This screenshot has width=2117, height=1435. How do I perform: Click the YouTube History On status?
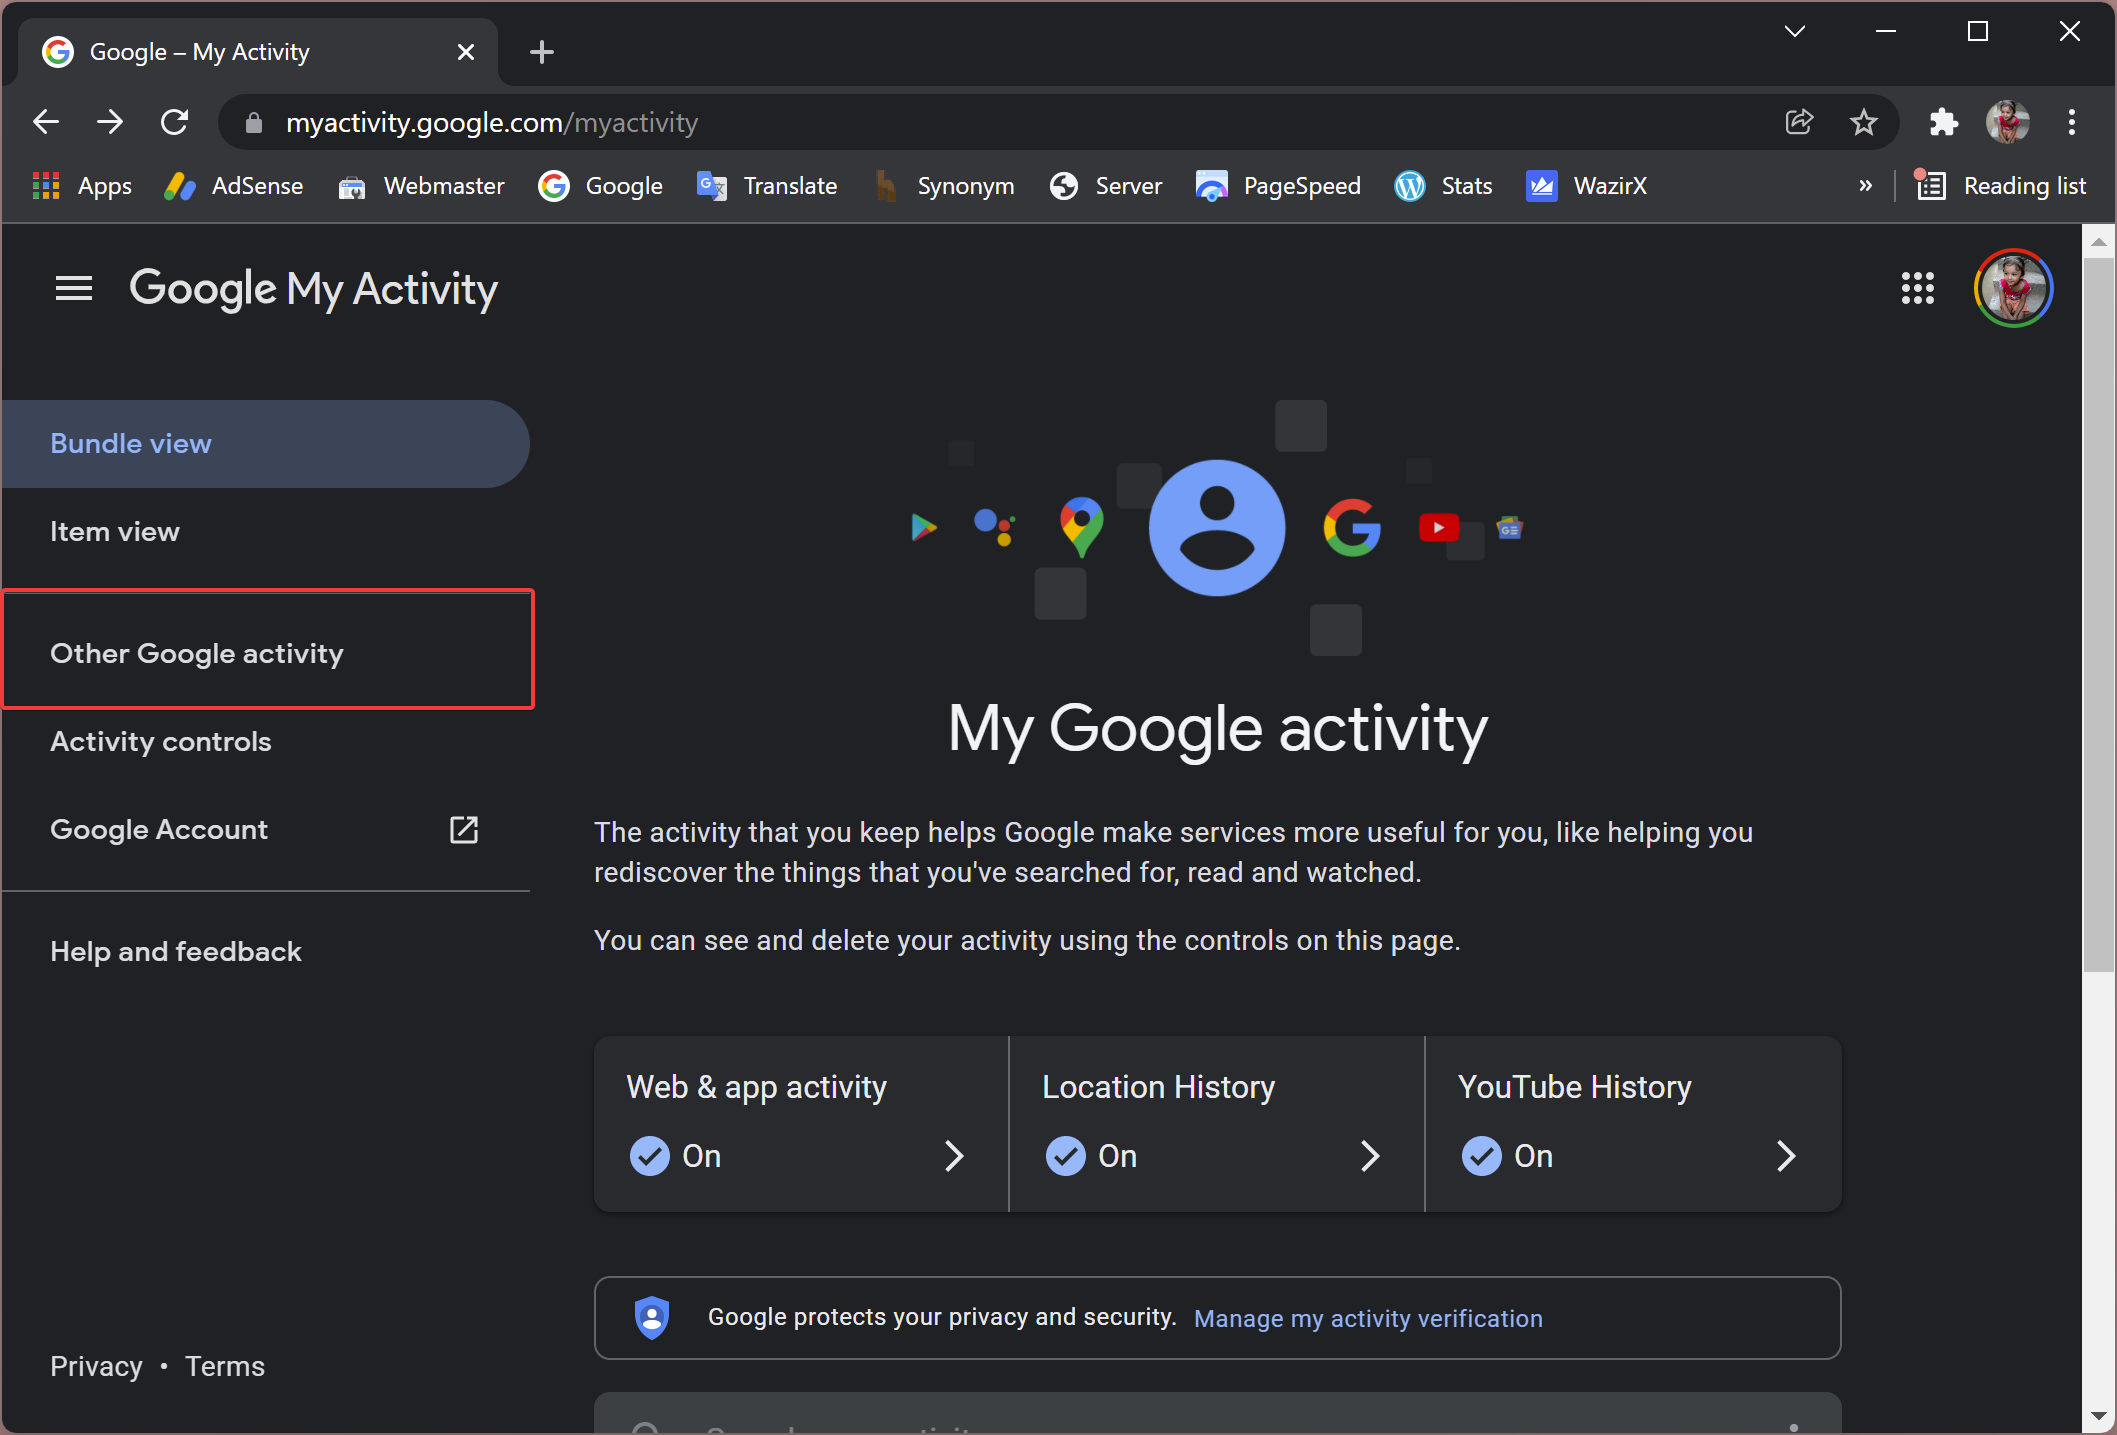point(1507,1156)
